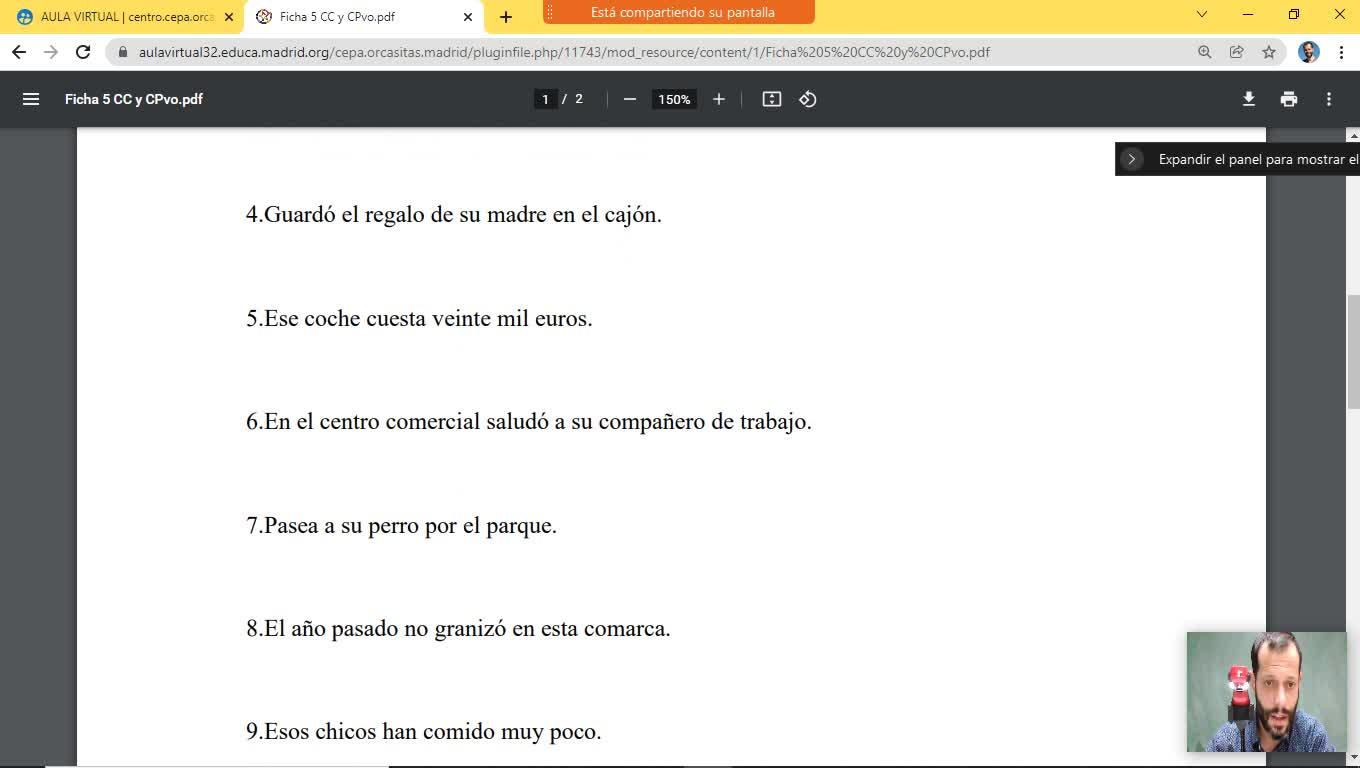Click the vertical scrollbar thumb
Viewport: 1360px width, 768px height.
[1353, 352]
